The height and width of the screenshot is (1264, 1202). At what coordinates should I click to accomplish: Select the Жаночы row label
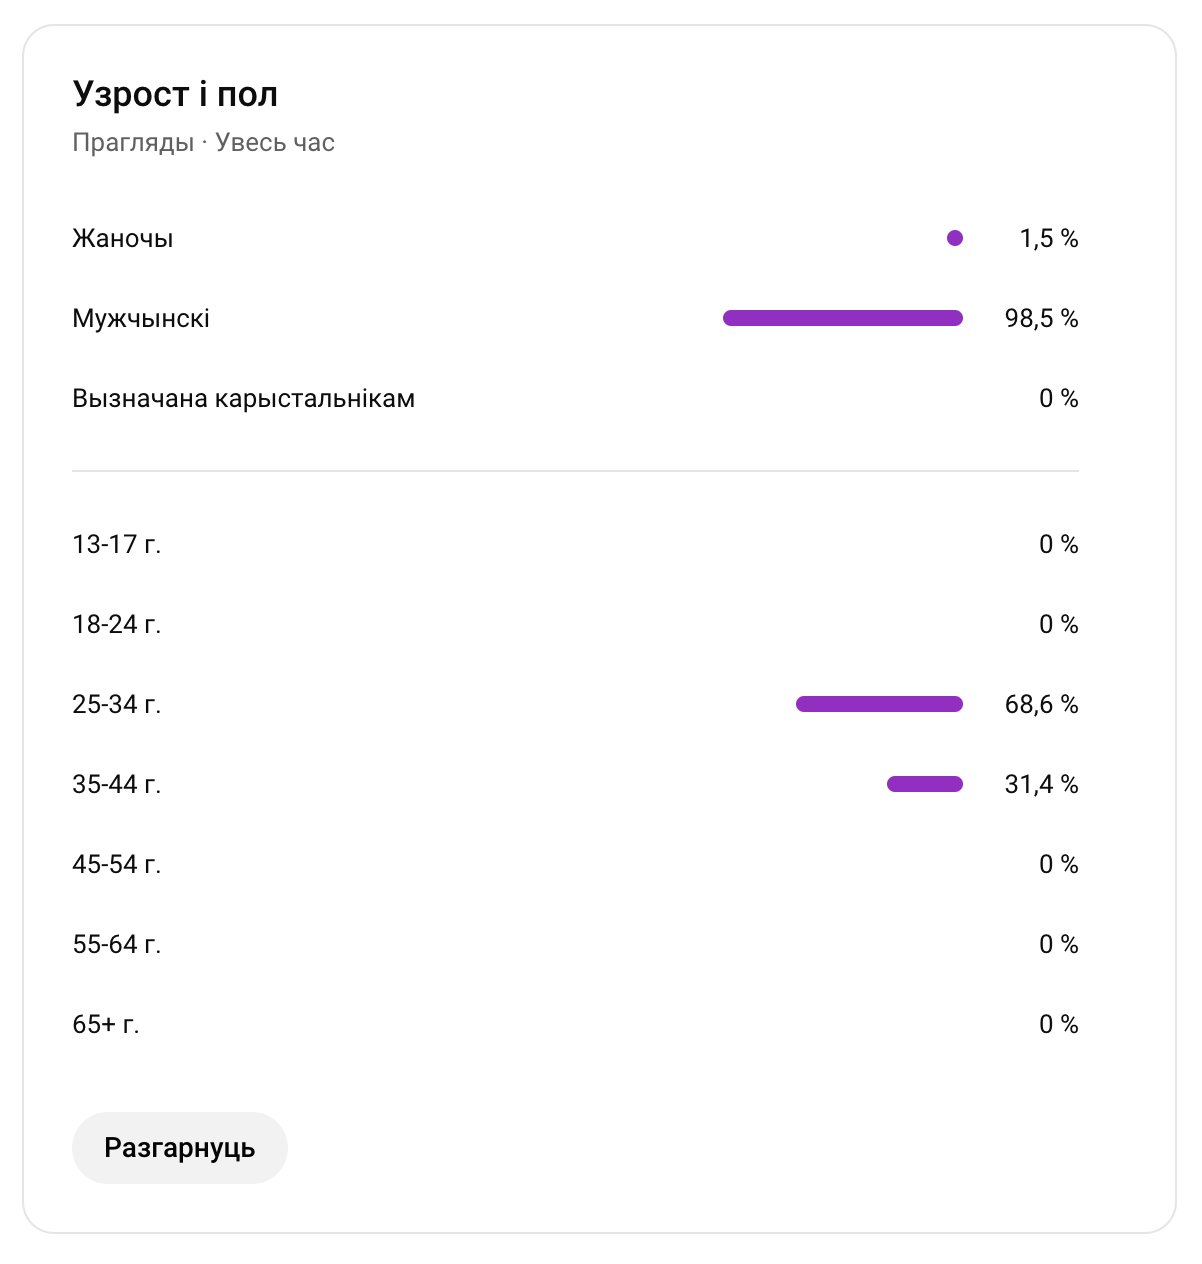123,239
